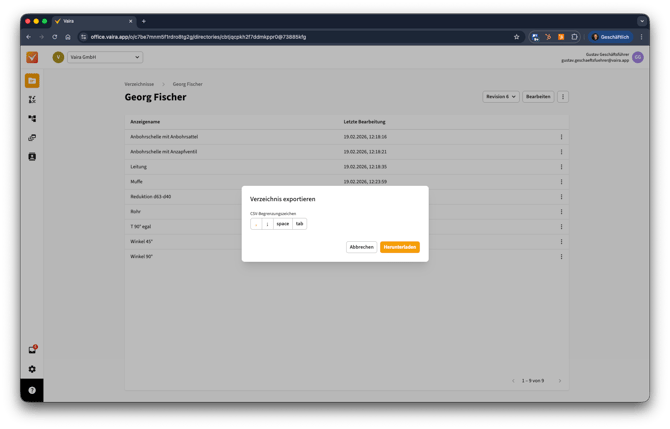Image resolution: width=670 pixels, height=429 pixels.
Task: Reload the page in the browser
Action: (x=55, y=37)
